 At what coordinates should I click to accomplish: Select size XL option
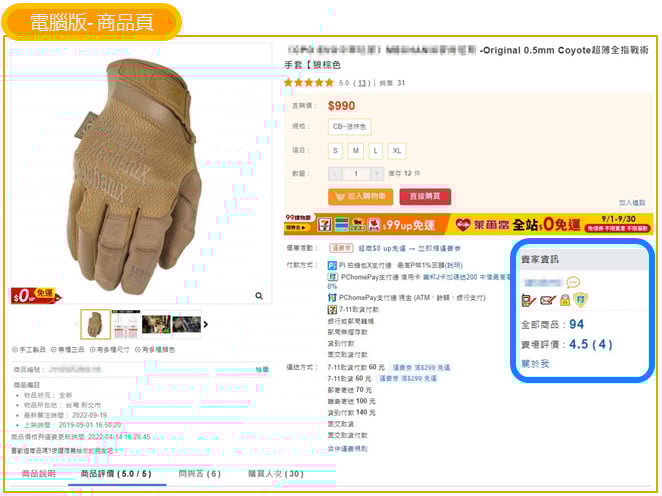[x=397, y=151]
